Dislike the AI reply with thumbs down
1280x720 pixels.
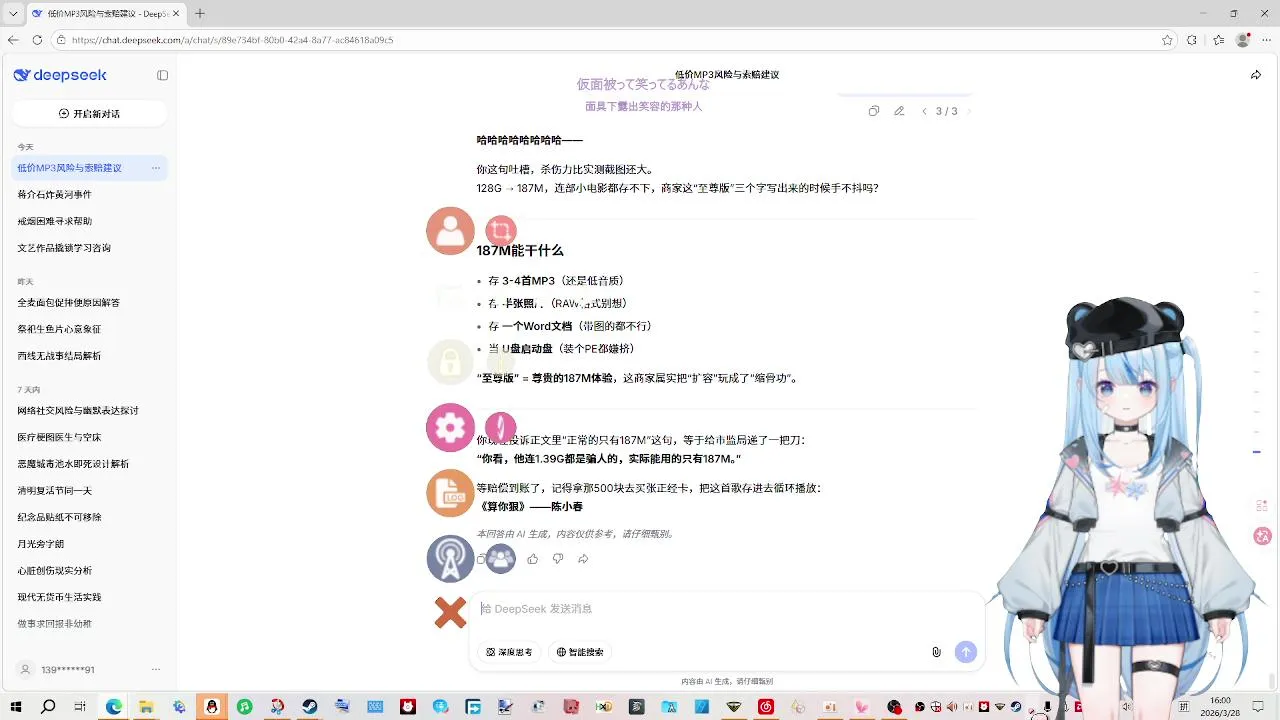[x=558, y=559]
